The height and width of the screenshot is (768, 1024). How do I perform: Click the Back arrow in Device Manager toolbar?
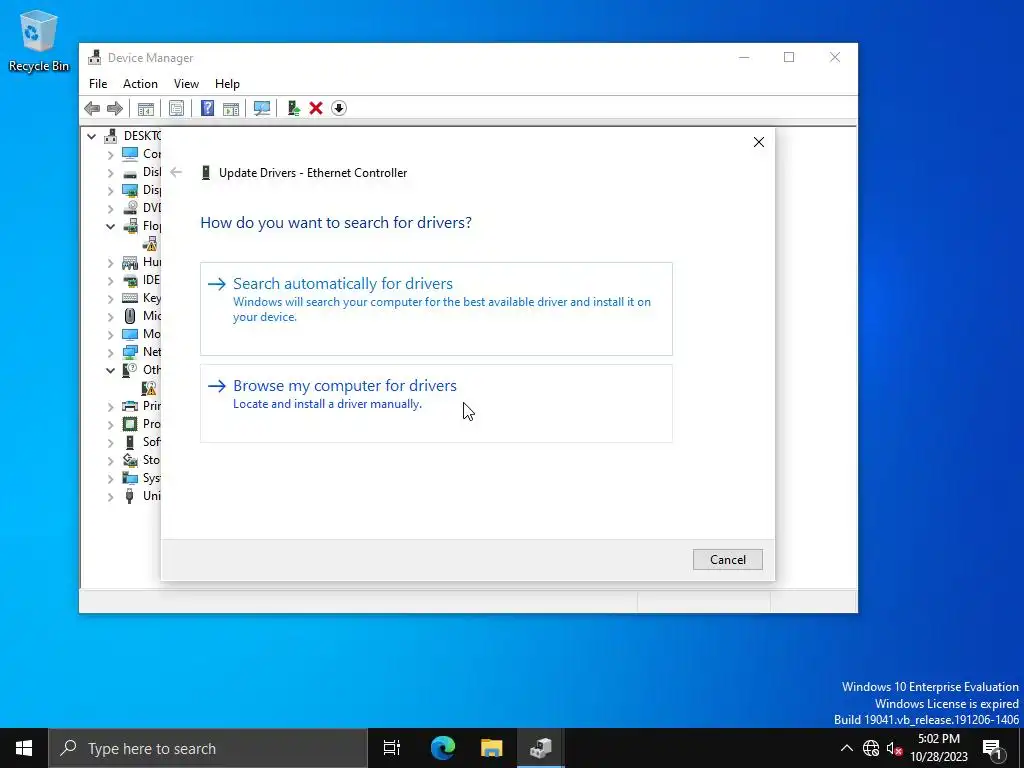point(92,108)
